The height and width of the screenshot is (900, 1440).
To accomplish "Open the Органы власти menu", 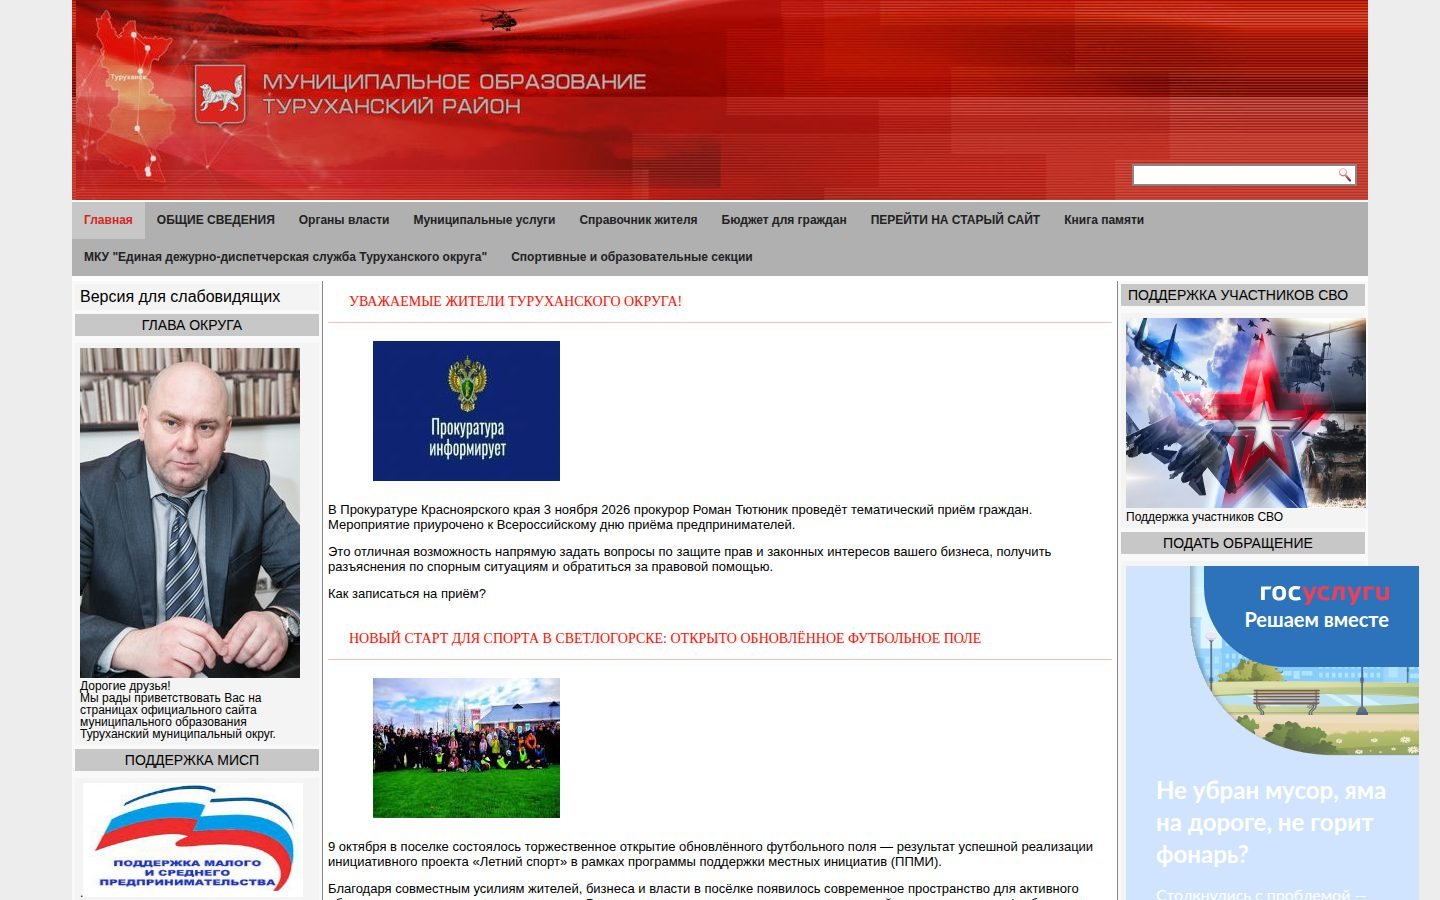I will tap(344, 220).
